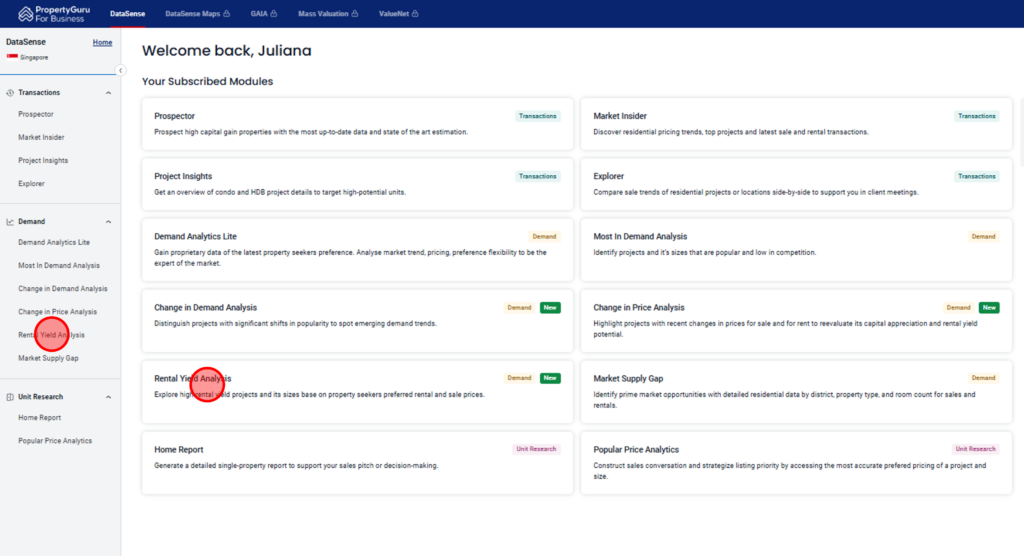Open Most In Demand Analysis in sidebar
Viewport: 1024px width, 556px height.
point(59,265)
